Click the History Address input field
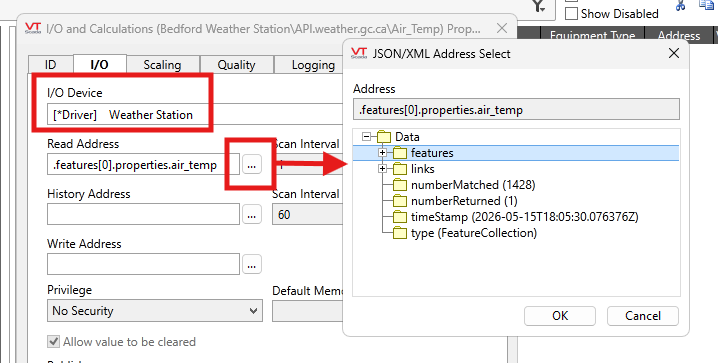Viewport: 718px width, 363px height. [143, 214]
